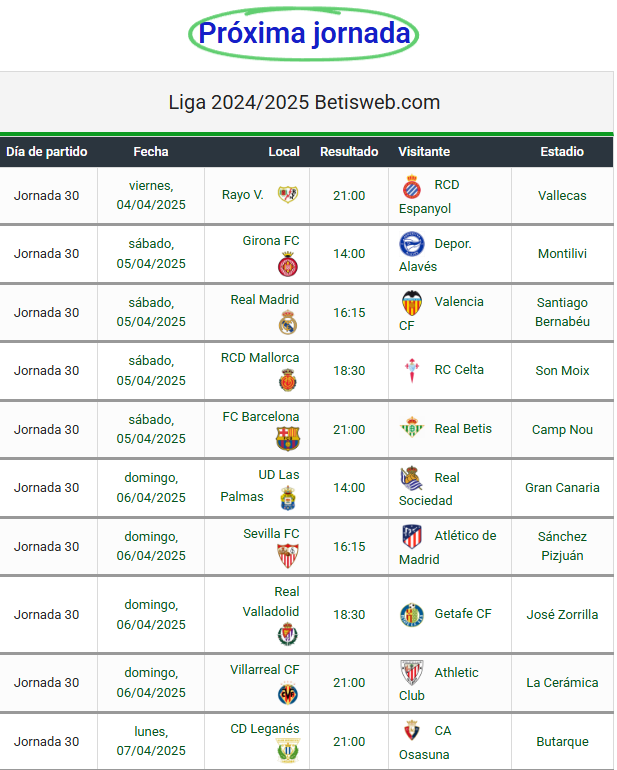
Task: Click the Próxima jornada heading
Action: (x=304, y=33)
